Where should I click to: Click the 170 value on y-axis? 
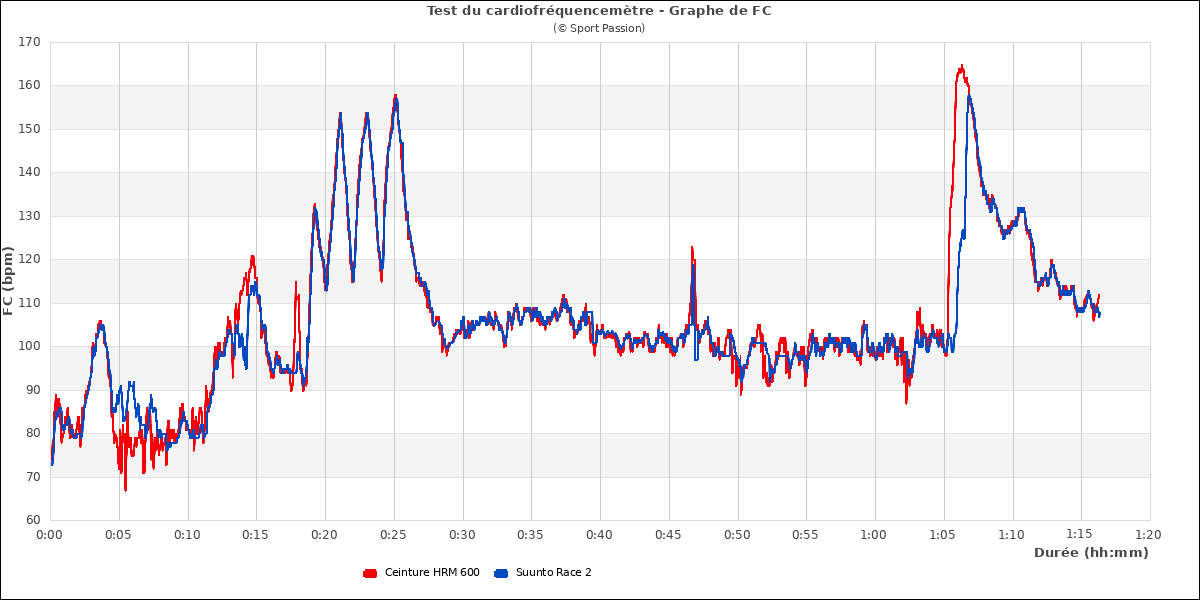click(x=28, y=42)
